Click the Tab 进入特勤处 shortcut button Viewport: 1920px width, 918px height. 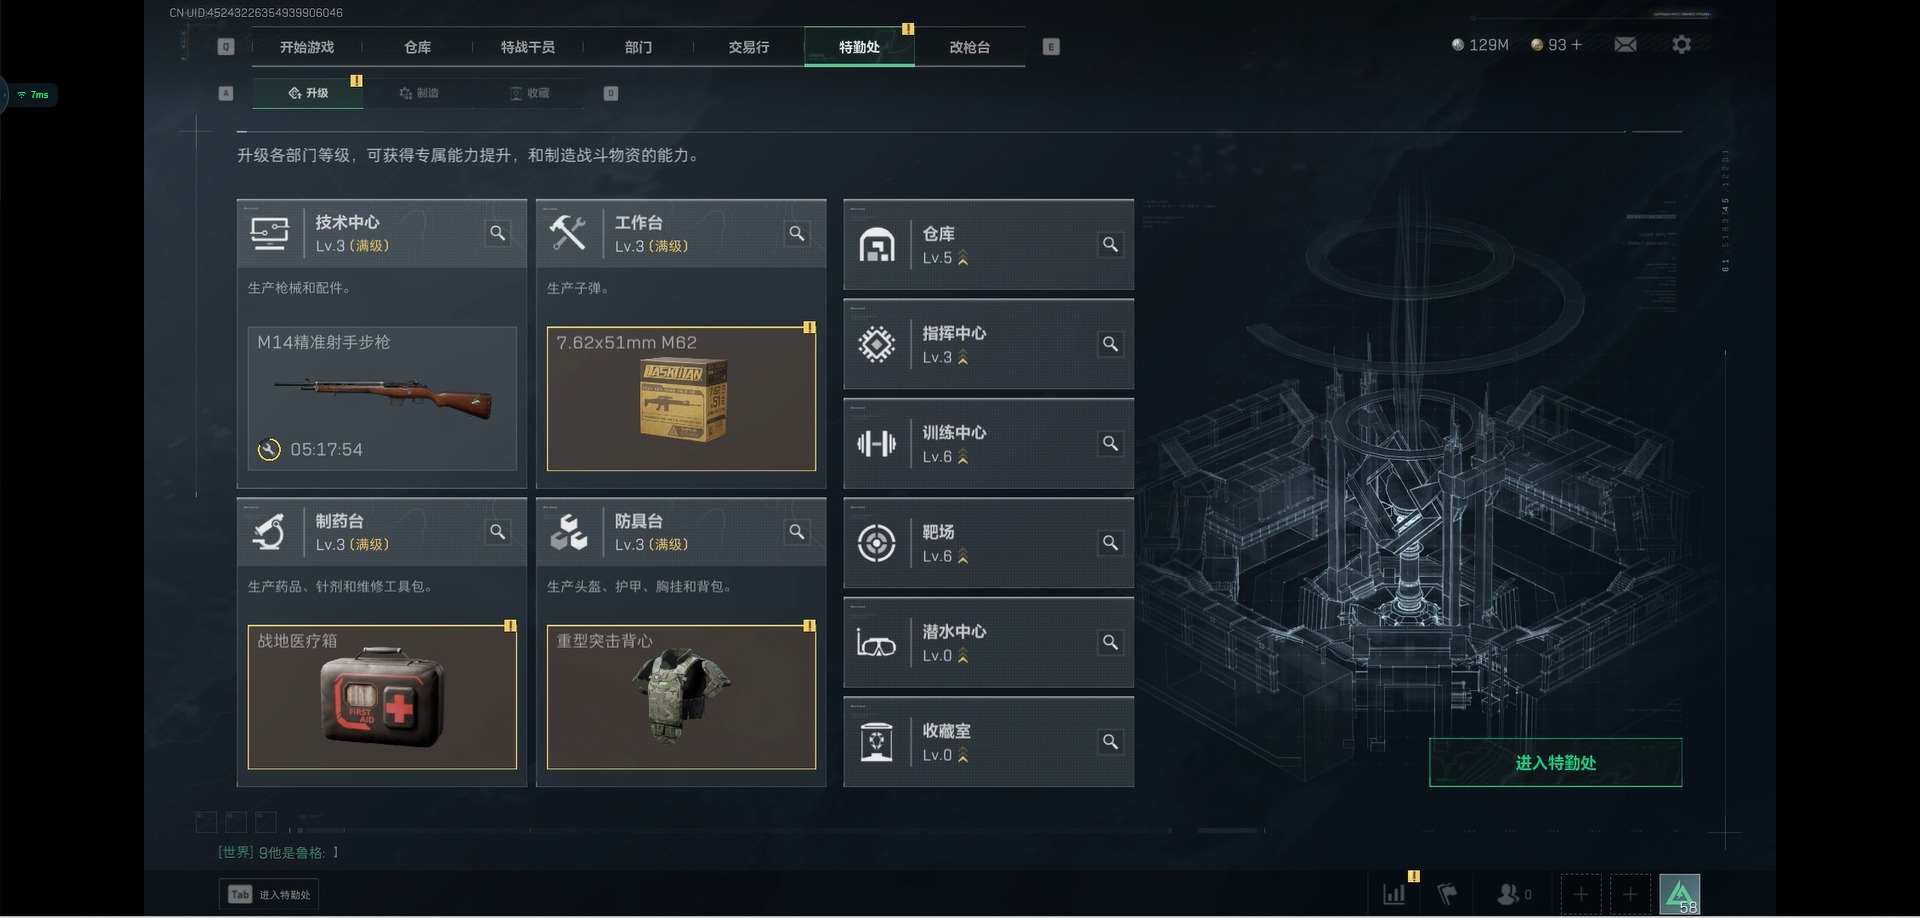(x=269, y=895)
